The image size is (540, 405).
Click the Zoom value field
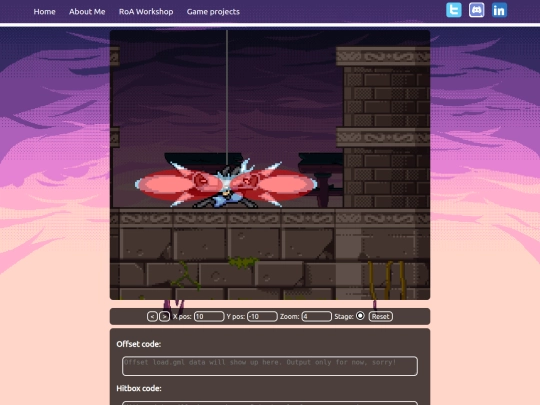(x=316, y=316)
